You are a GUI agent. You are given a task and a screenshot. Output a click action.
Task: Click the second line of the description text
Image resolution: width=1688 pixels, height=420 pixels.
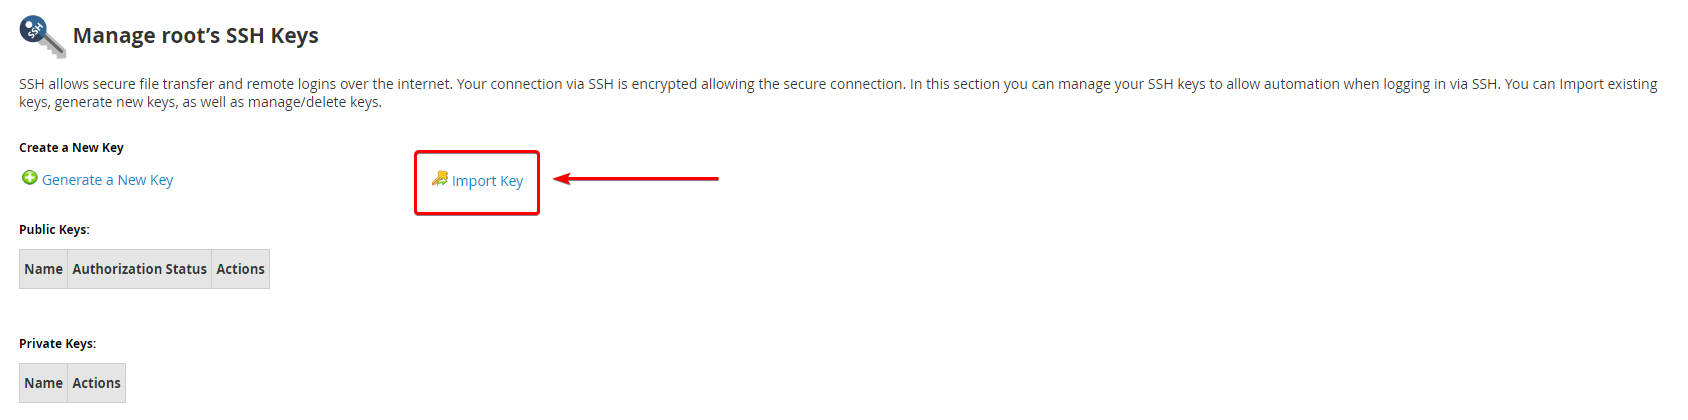[x=200, y=102]
